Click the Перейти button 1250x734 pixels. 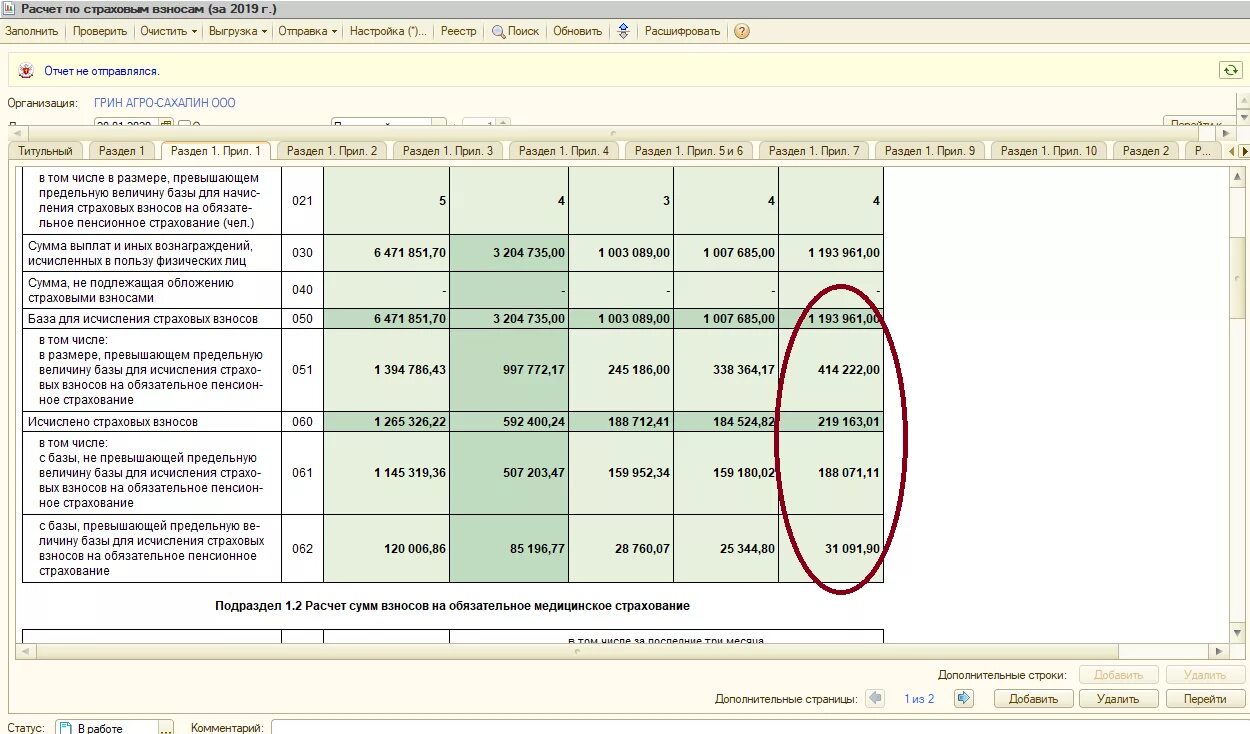[1205, 699]
